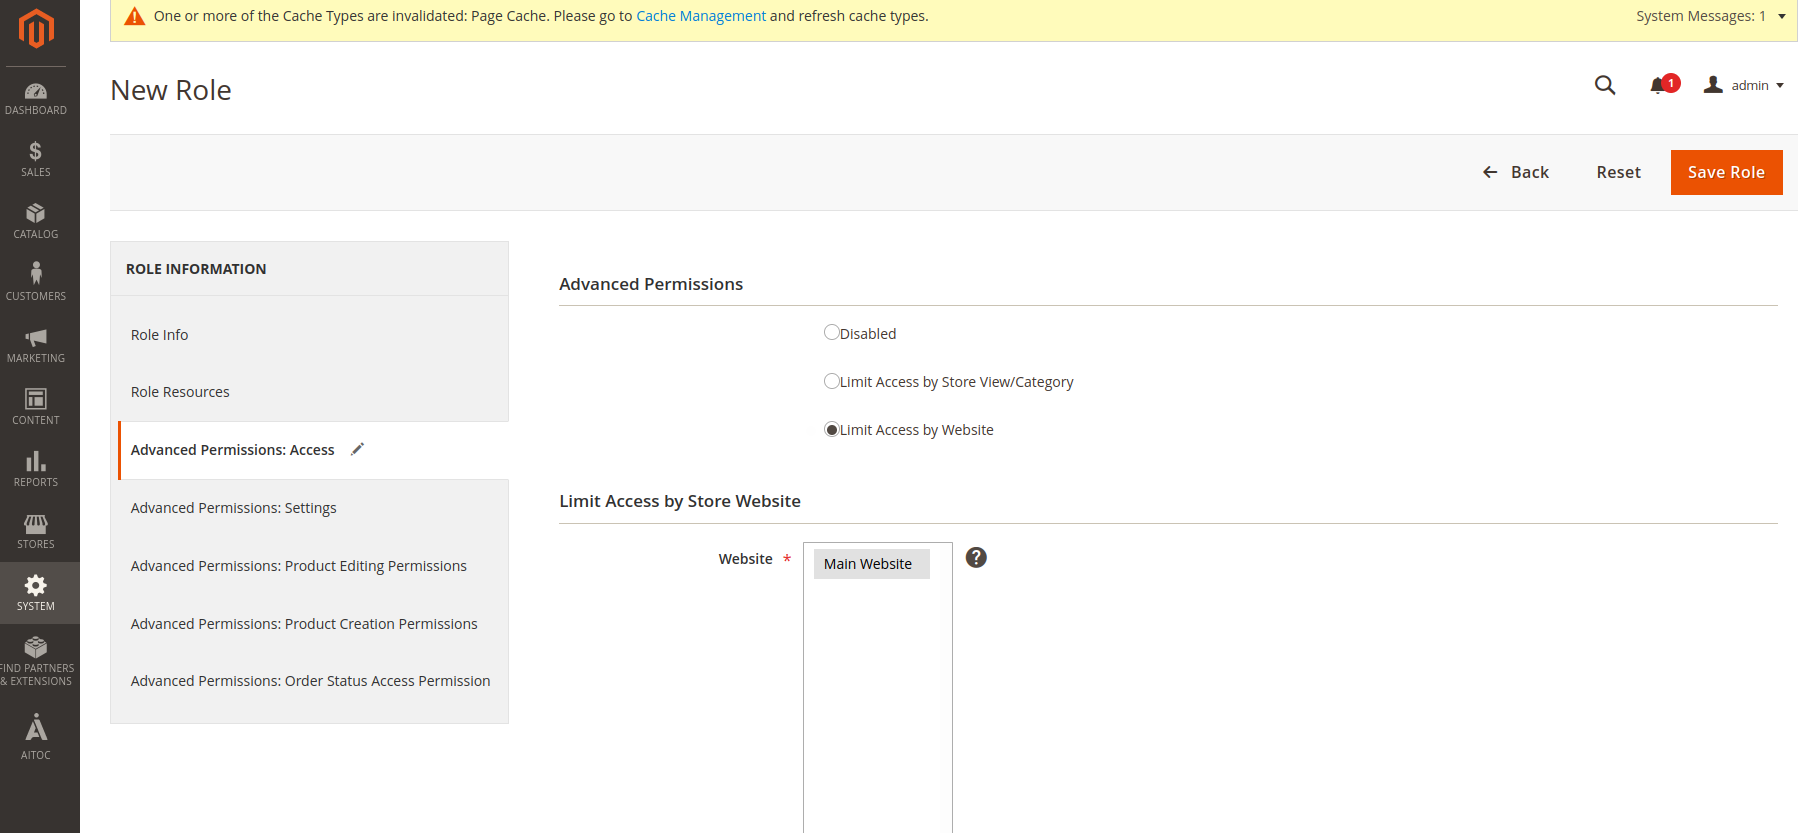Screen dimensions: 1819x833
Task: Open Product Editing Permissions tab
Action: pyautogui.click(x=310, y=566)
